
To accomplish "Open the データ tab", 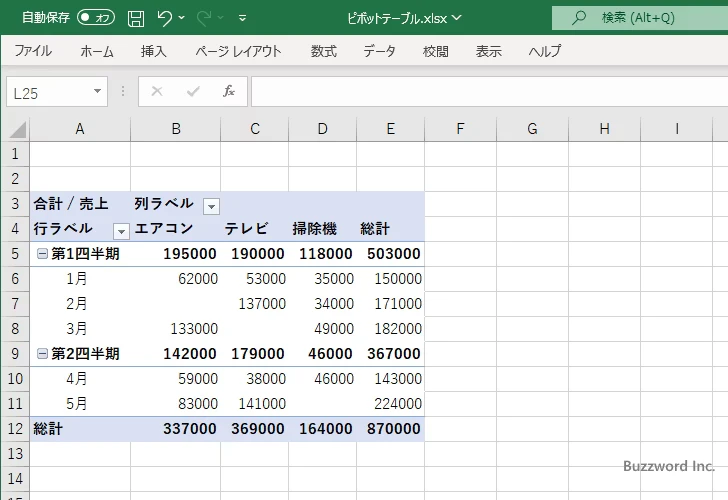I will coord(379,51).
